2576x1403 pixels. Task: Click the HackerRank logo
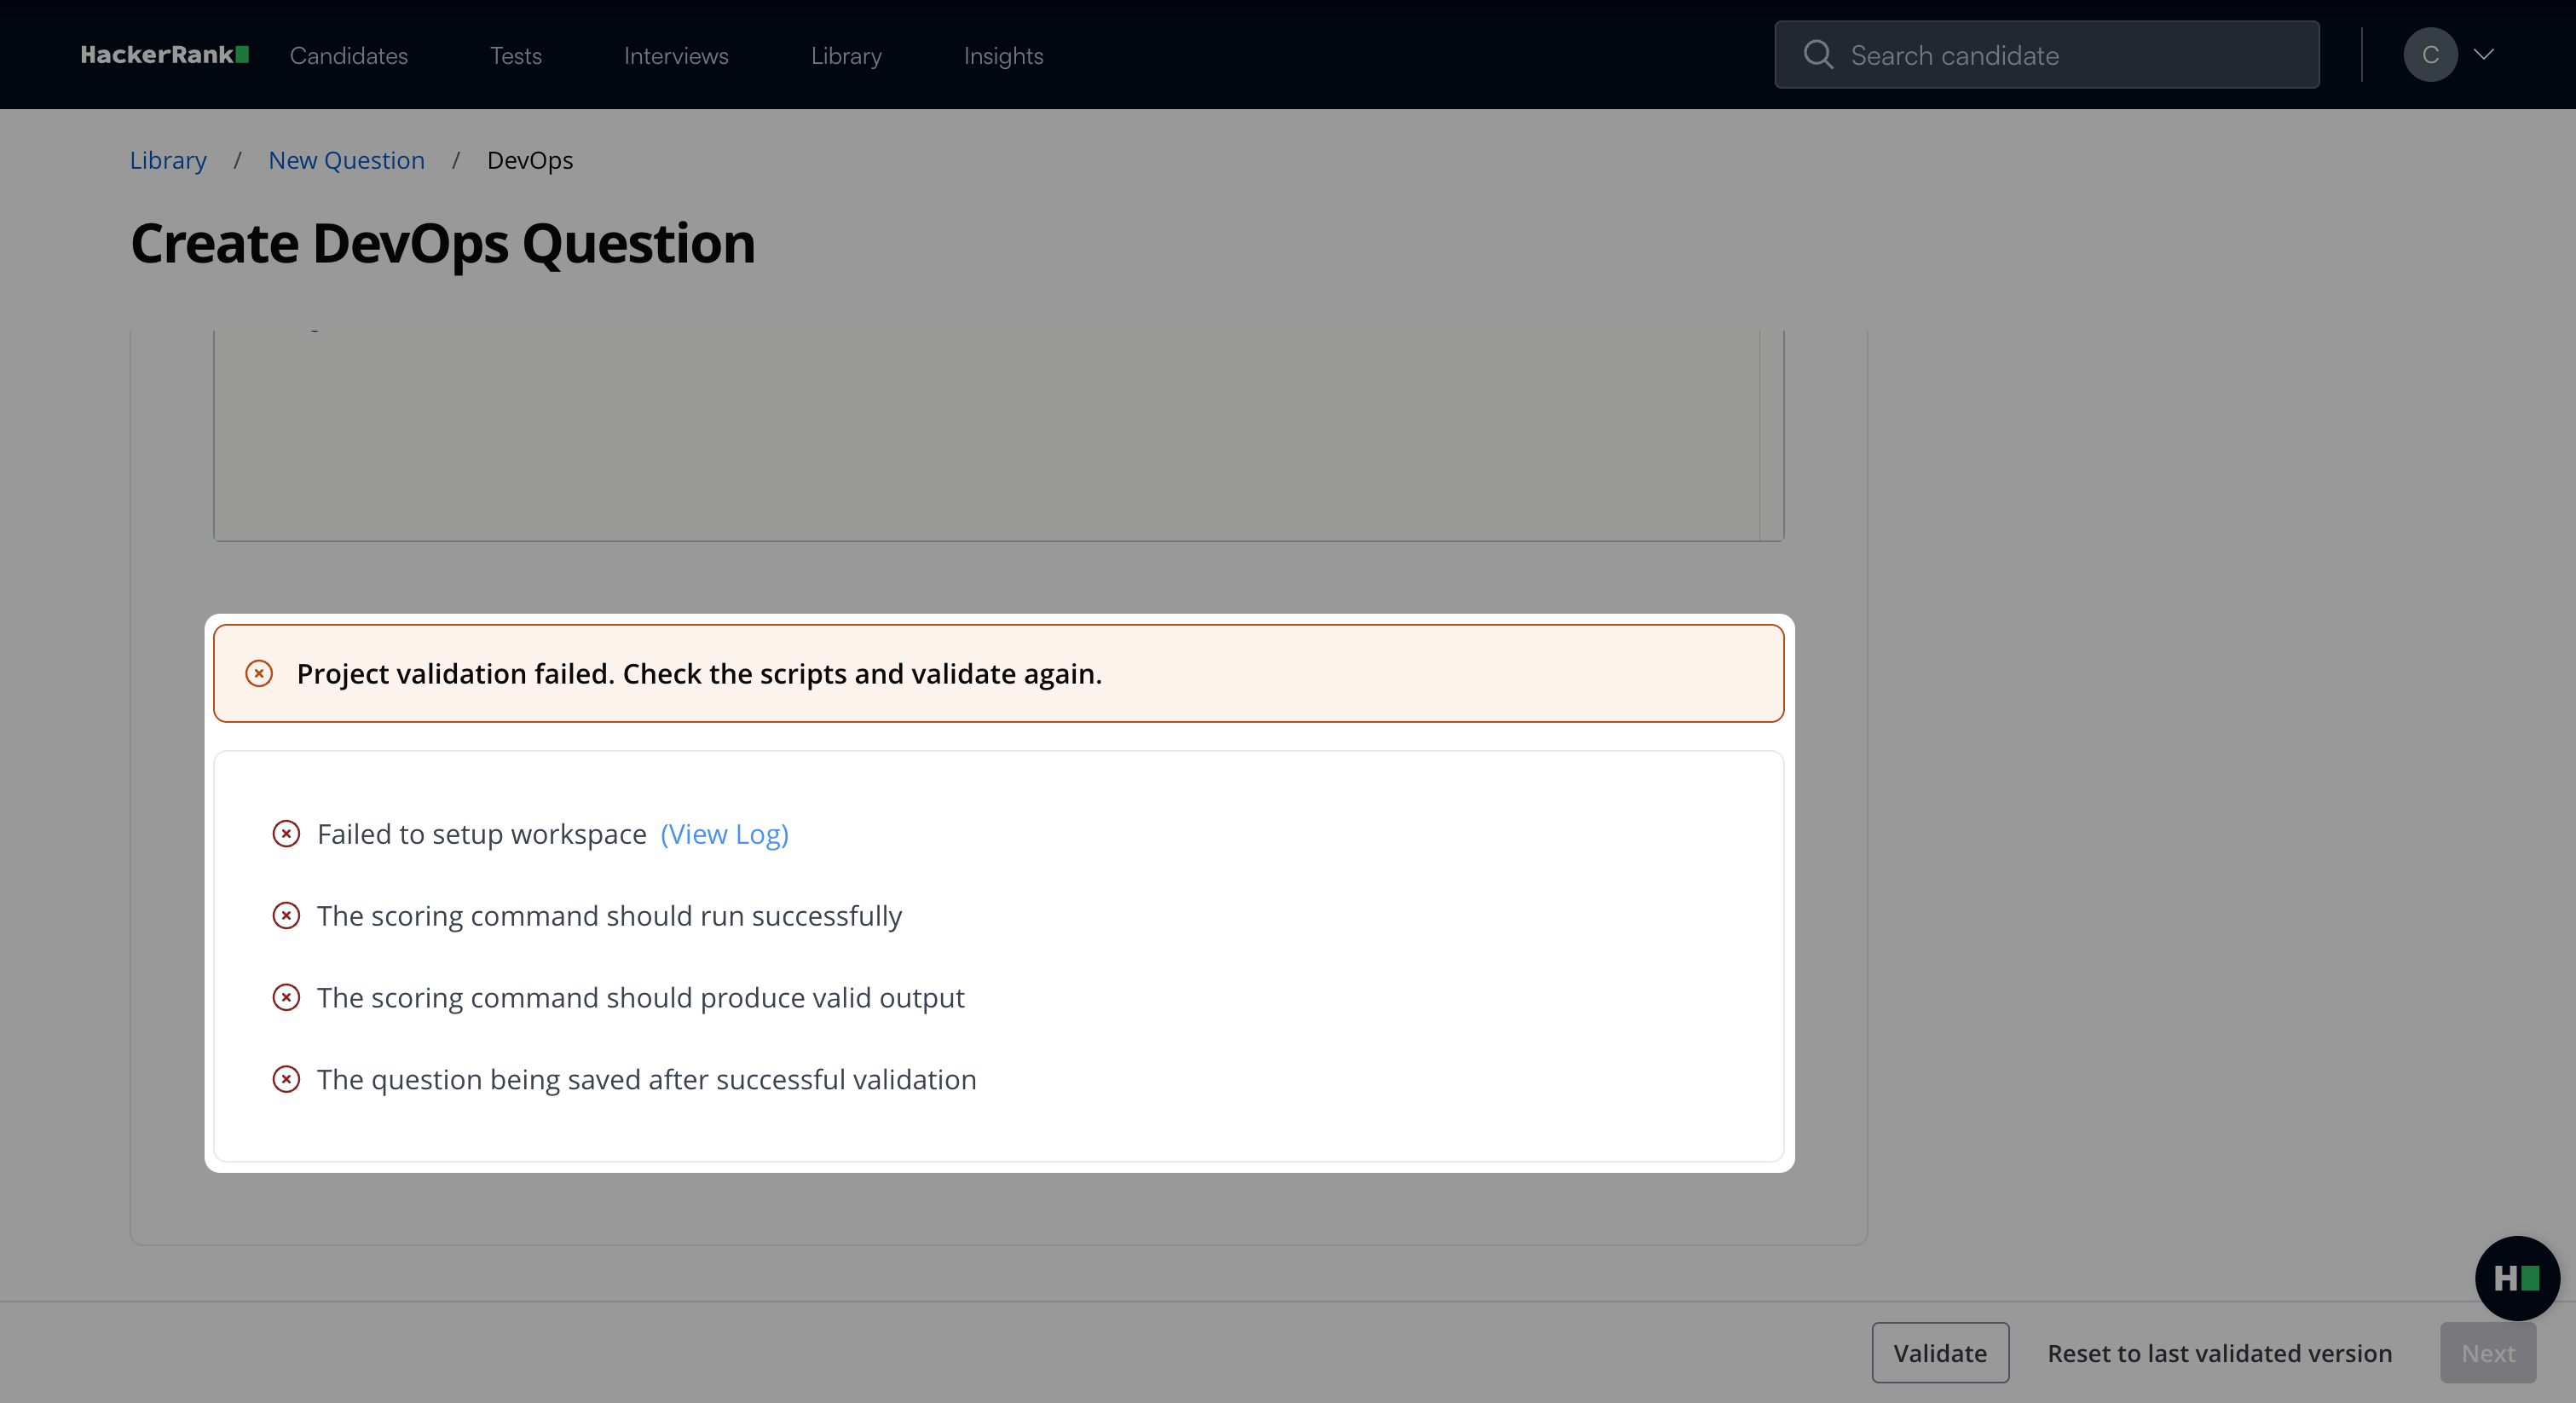tap(164, 55)
